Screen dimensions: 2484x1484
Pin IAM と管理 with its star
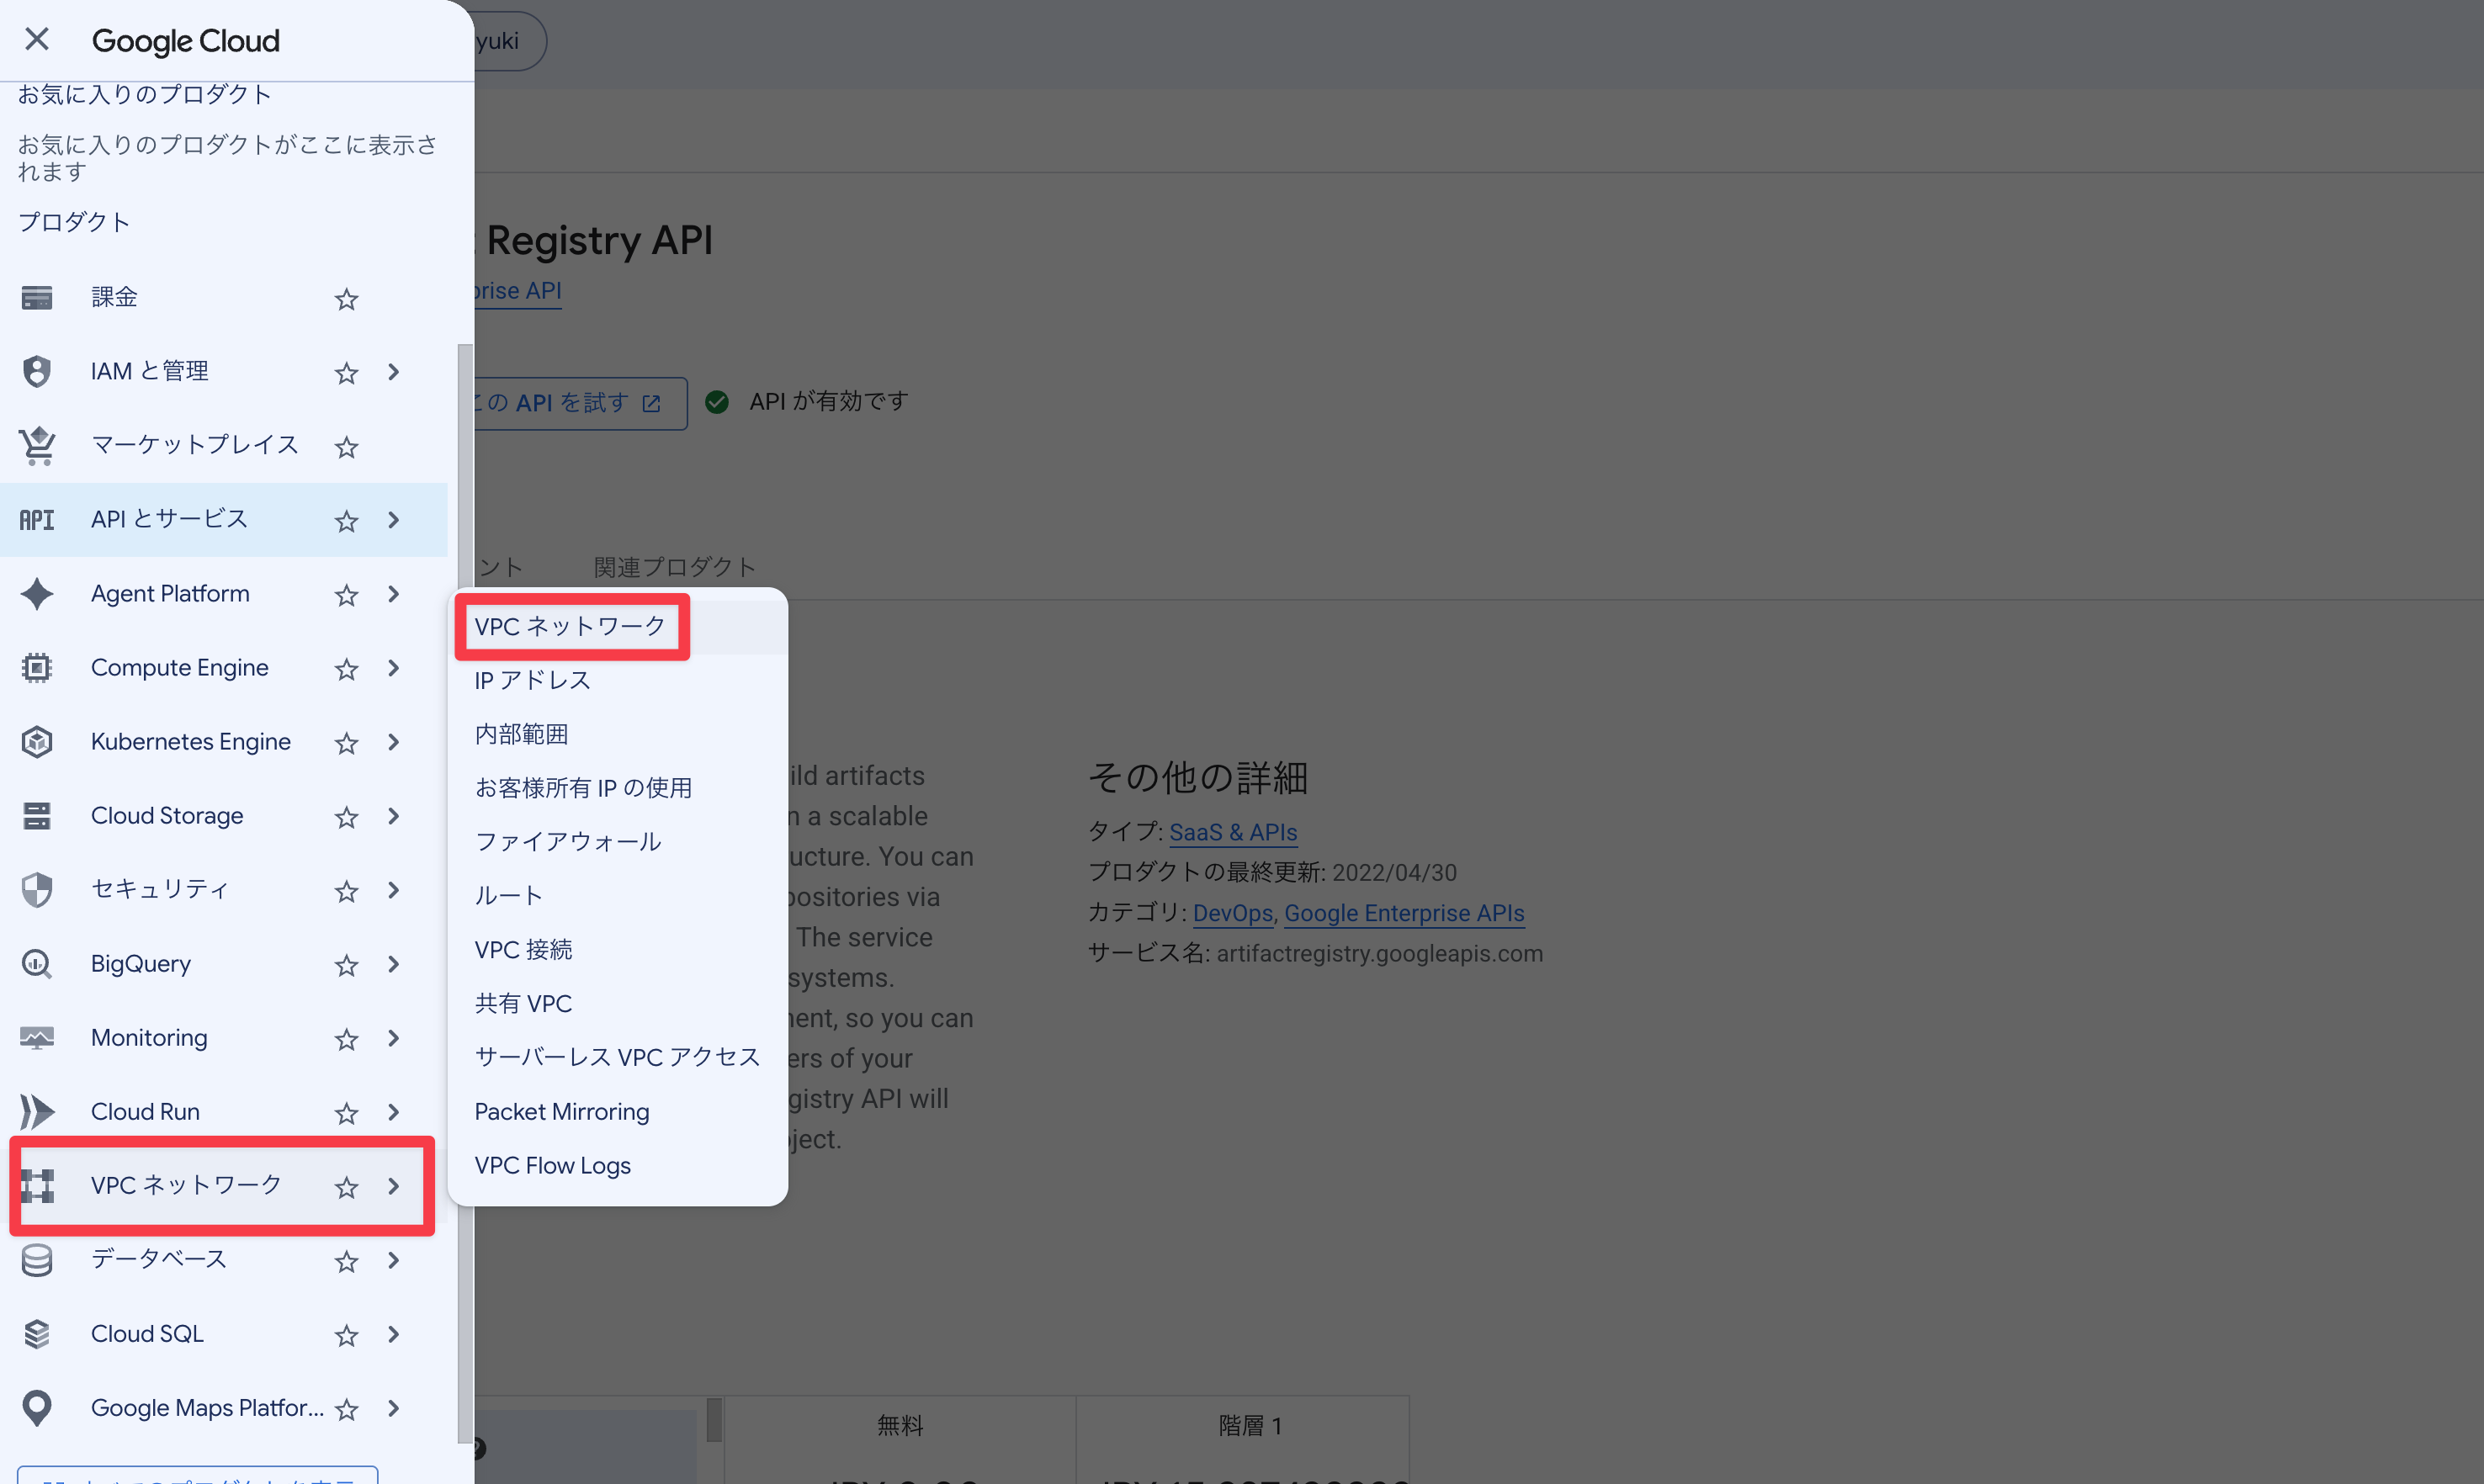coord(346,373)
